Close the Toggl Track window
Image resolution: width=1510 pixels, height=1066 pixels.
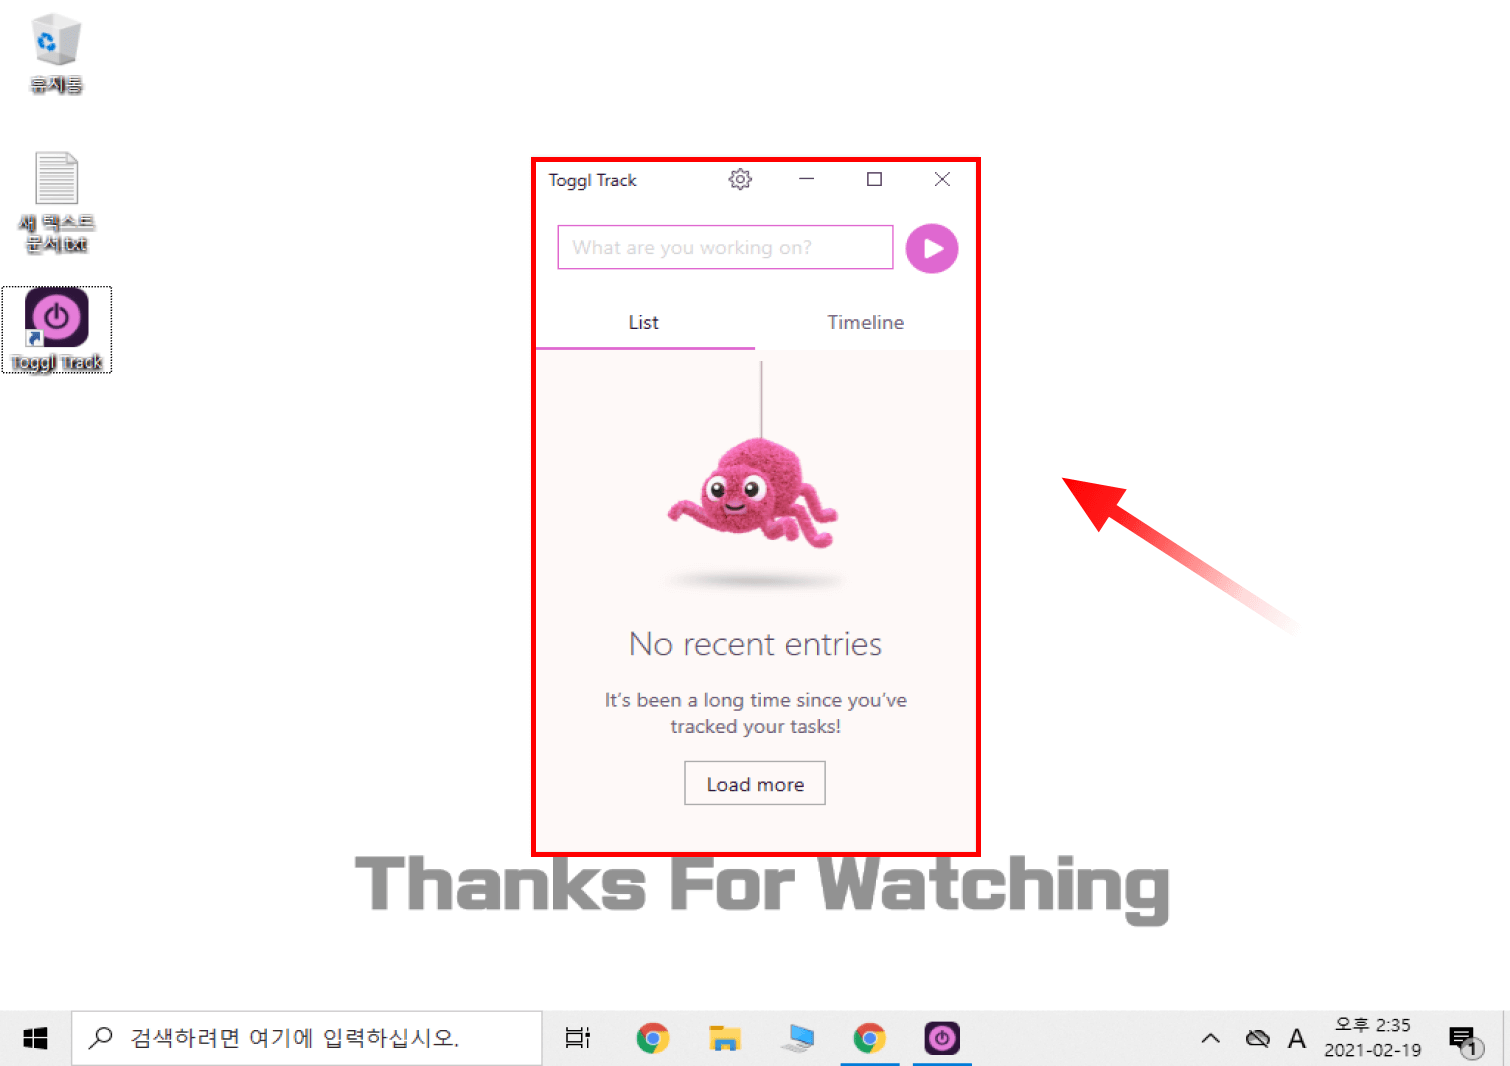pyautogui.click(x=942, y=179)
